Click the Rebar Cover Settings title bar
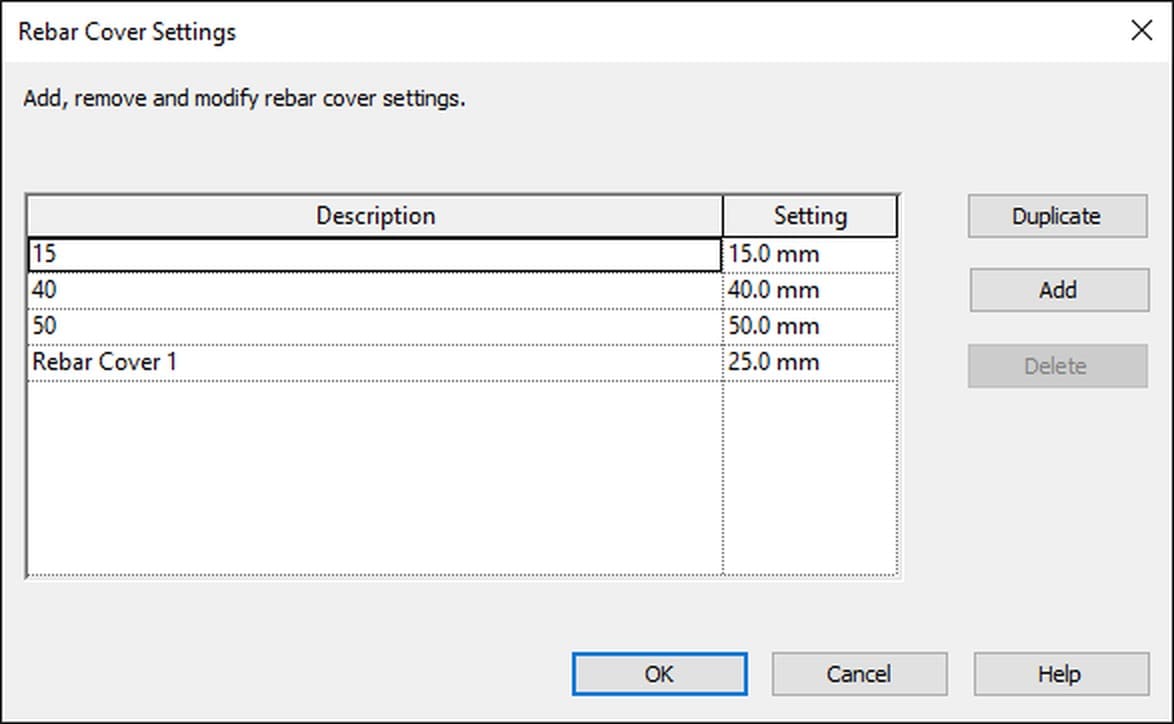 (562, 31)
